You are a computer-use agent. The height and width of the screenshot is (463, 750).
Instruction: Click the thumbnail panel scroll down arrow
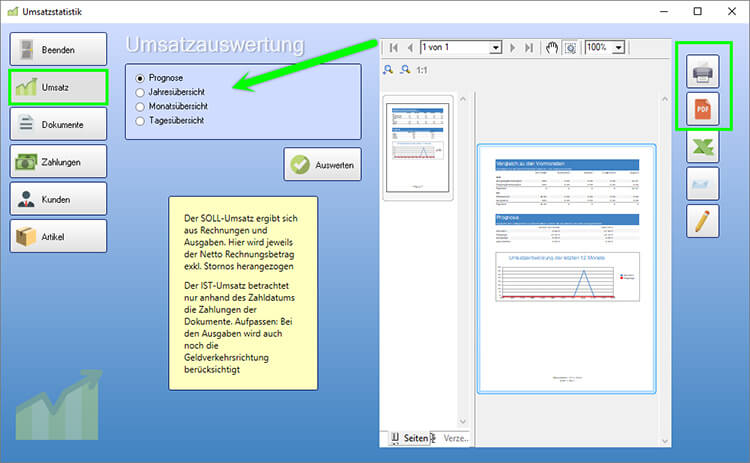(x=463, y=421)
